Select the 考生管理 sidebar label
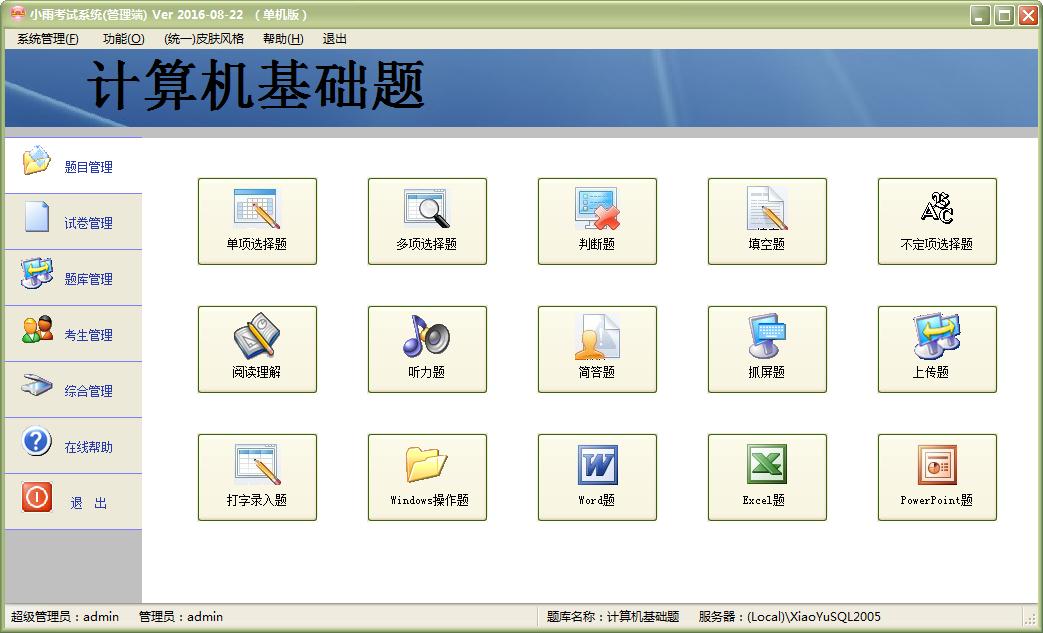Image resolution: width=1043 pixels, height=633 pixels. pos(88,334)
